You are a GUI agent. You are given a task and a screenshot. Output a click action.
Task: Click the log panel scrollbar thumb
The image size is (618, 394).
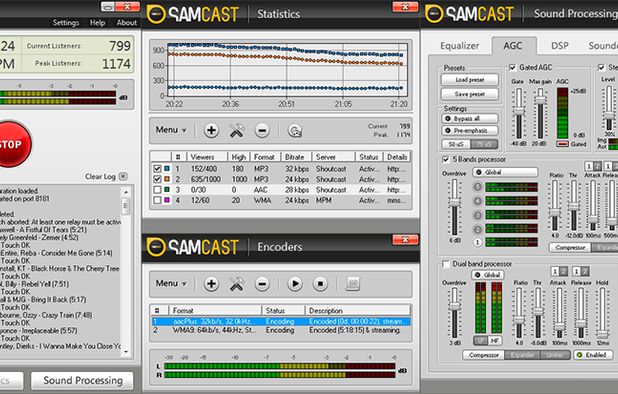125,206
